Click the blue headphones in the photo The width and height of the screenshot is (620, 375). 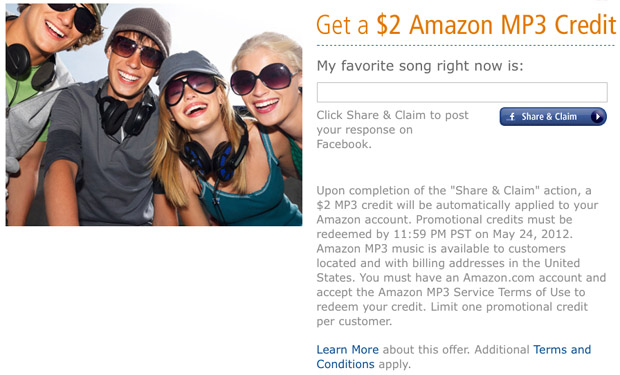point(214,158)
